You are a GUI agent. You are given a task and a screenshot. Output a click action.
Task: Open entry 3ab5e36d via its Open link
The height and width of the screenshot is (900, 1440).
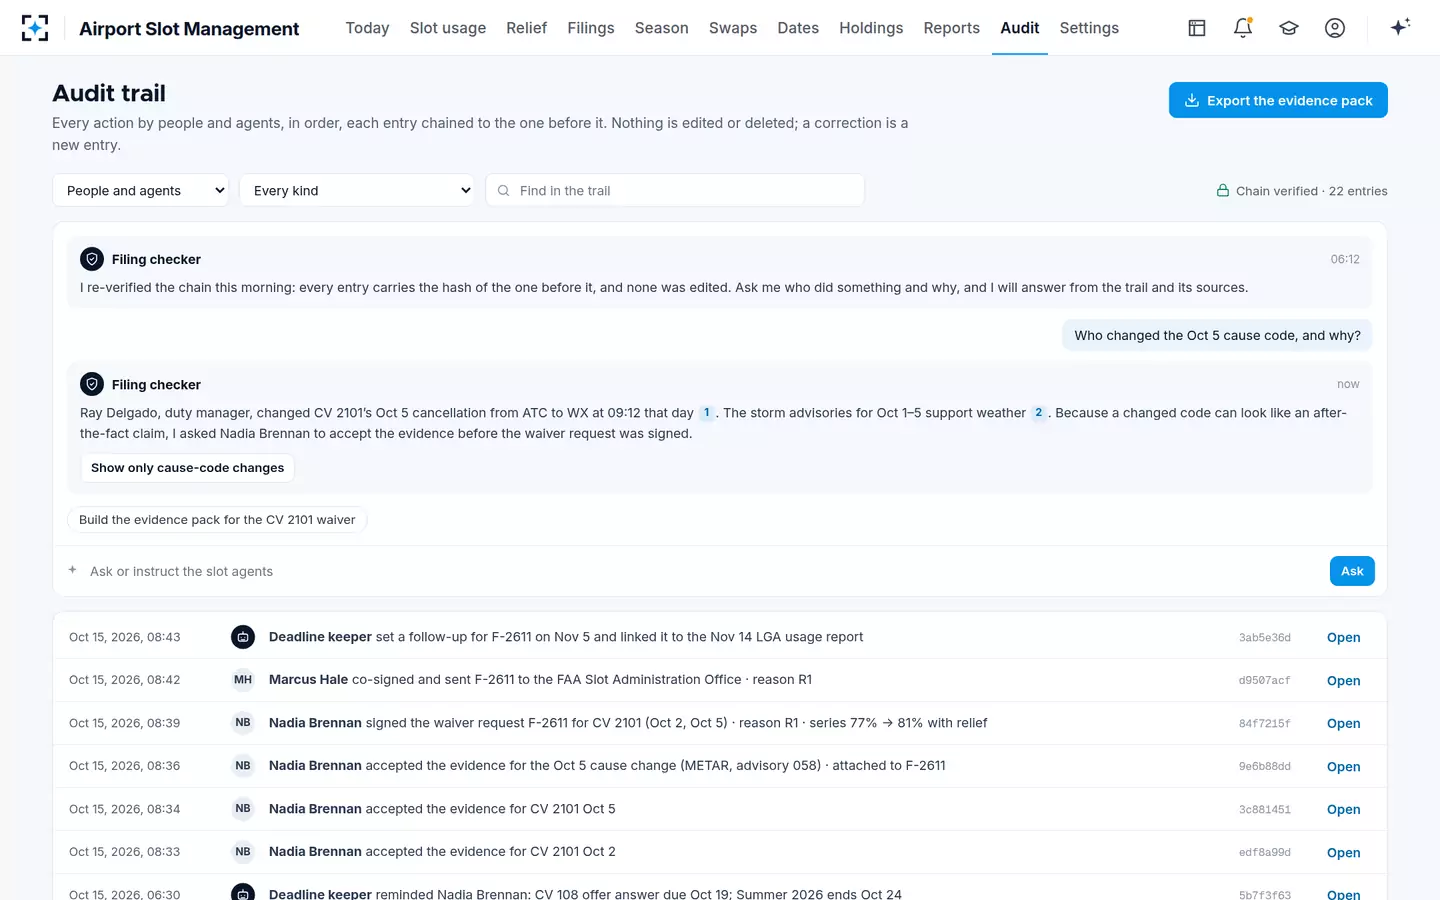click(x=1343, y=638)
